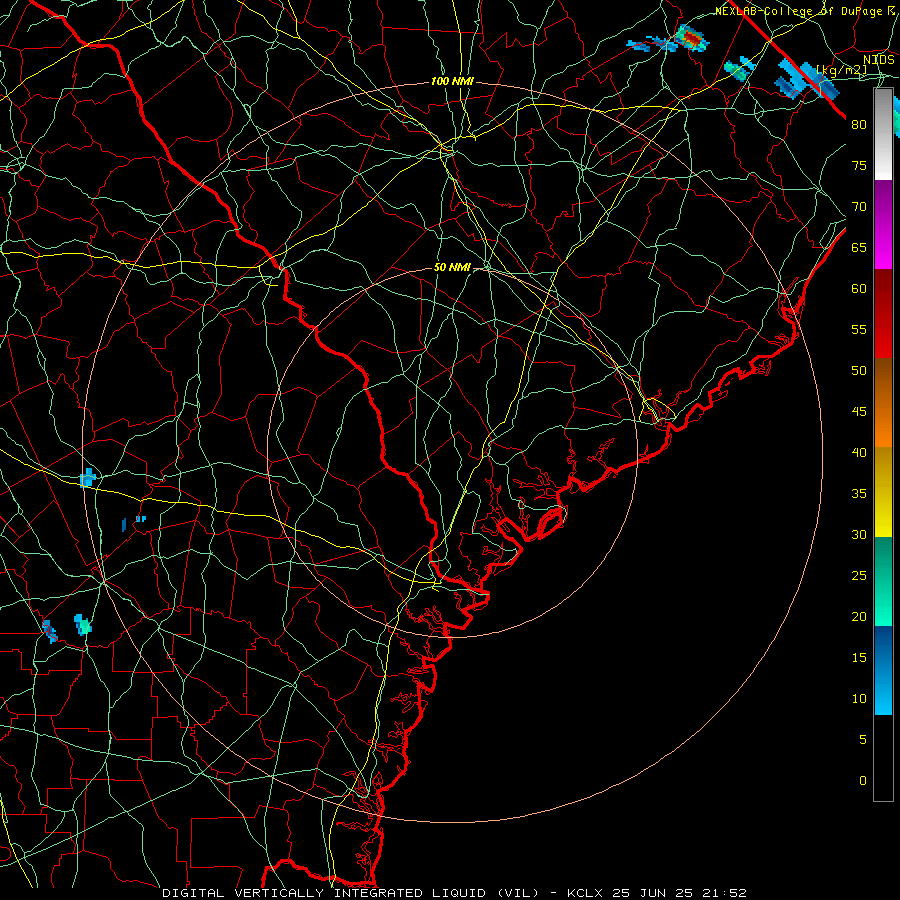Image resolution: width=900 pixels, height=900 pixels.
Task: Click the scale value 25
Action: 859,576
